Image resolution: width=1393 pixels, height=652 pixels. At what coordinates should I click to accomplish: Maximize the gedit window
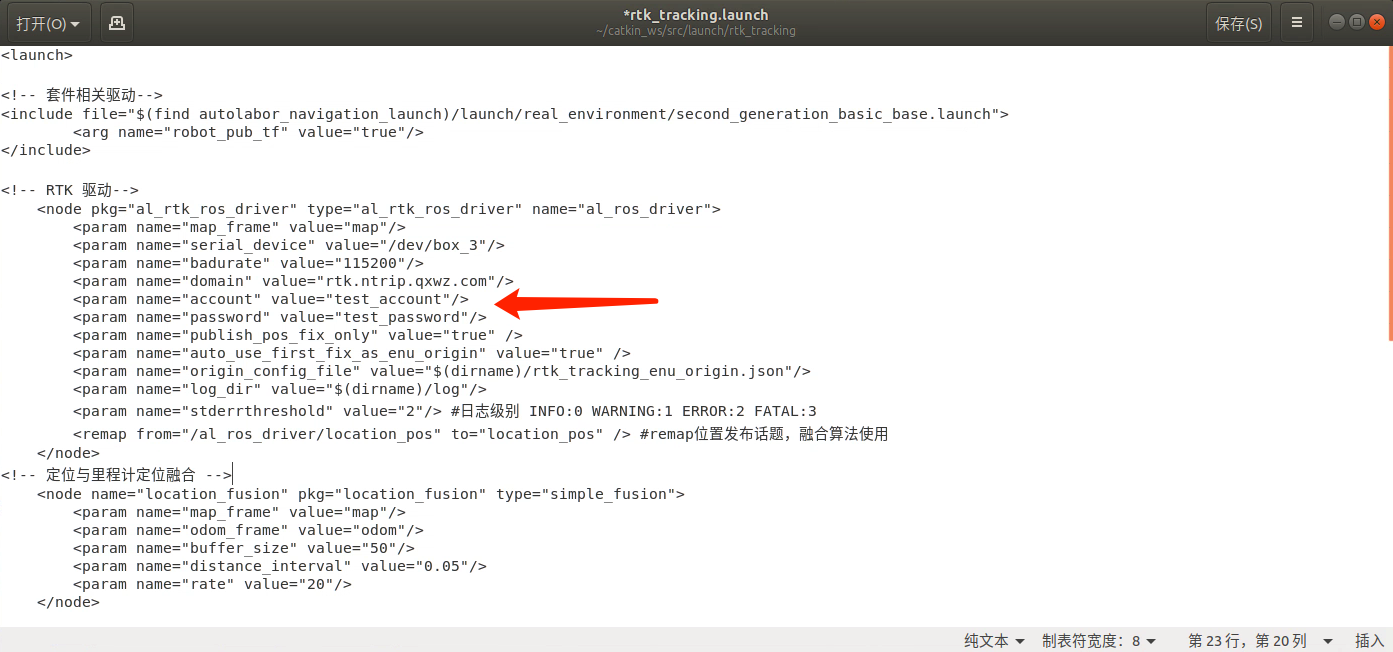[1357, 22]
